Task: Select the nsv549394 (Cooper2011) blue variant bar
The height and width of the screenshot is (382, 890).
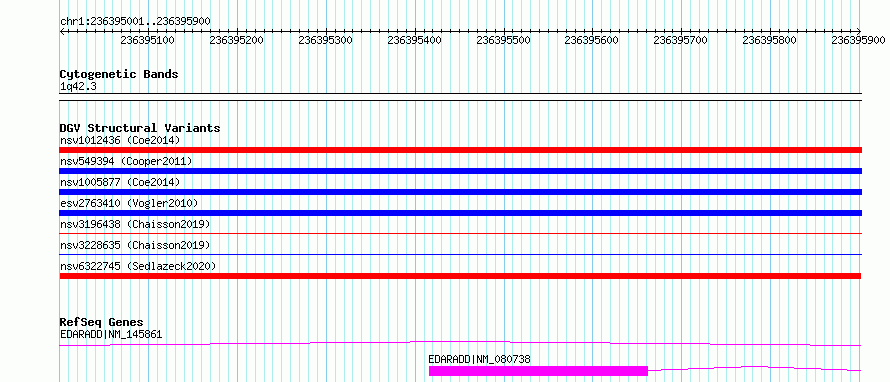Action: [x=460, y=171]
